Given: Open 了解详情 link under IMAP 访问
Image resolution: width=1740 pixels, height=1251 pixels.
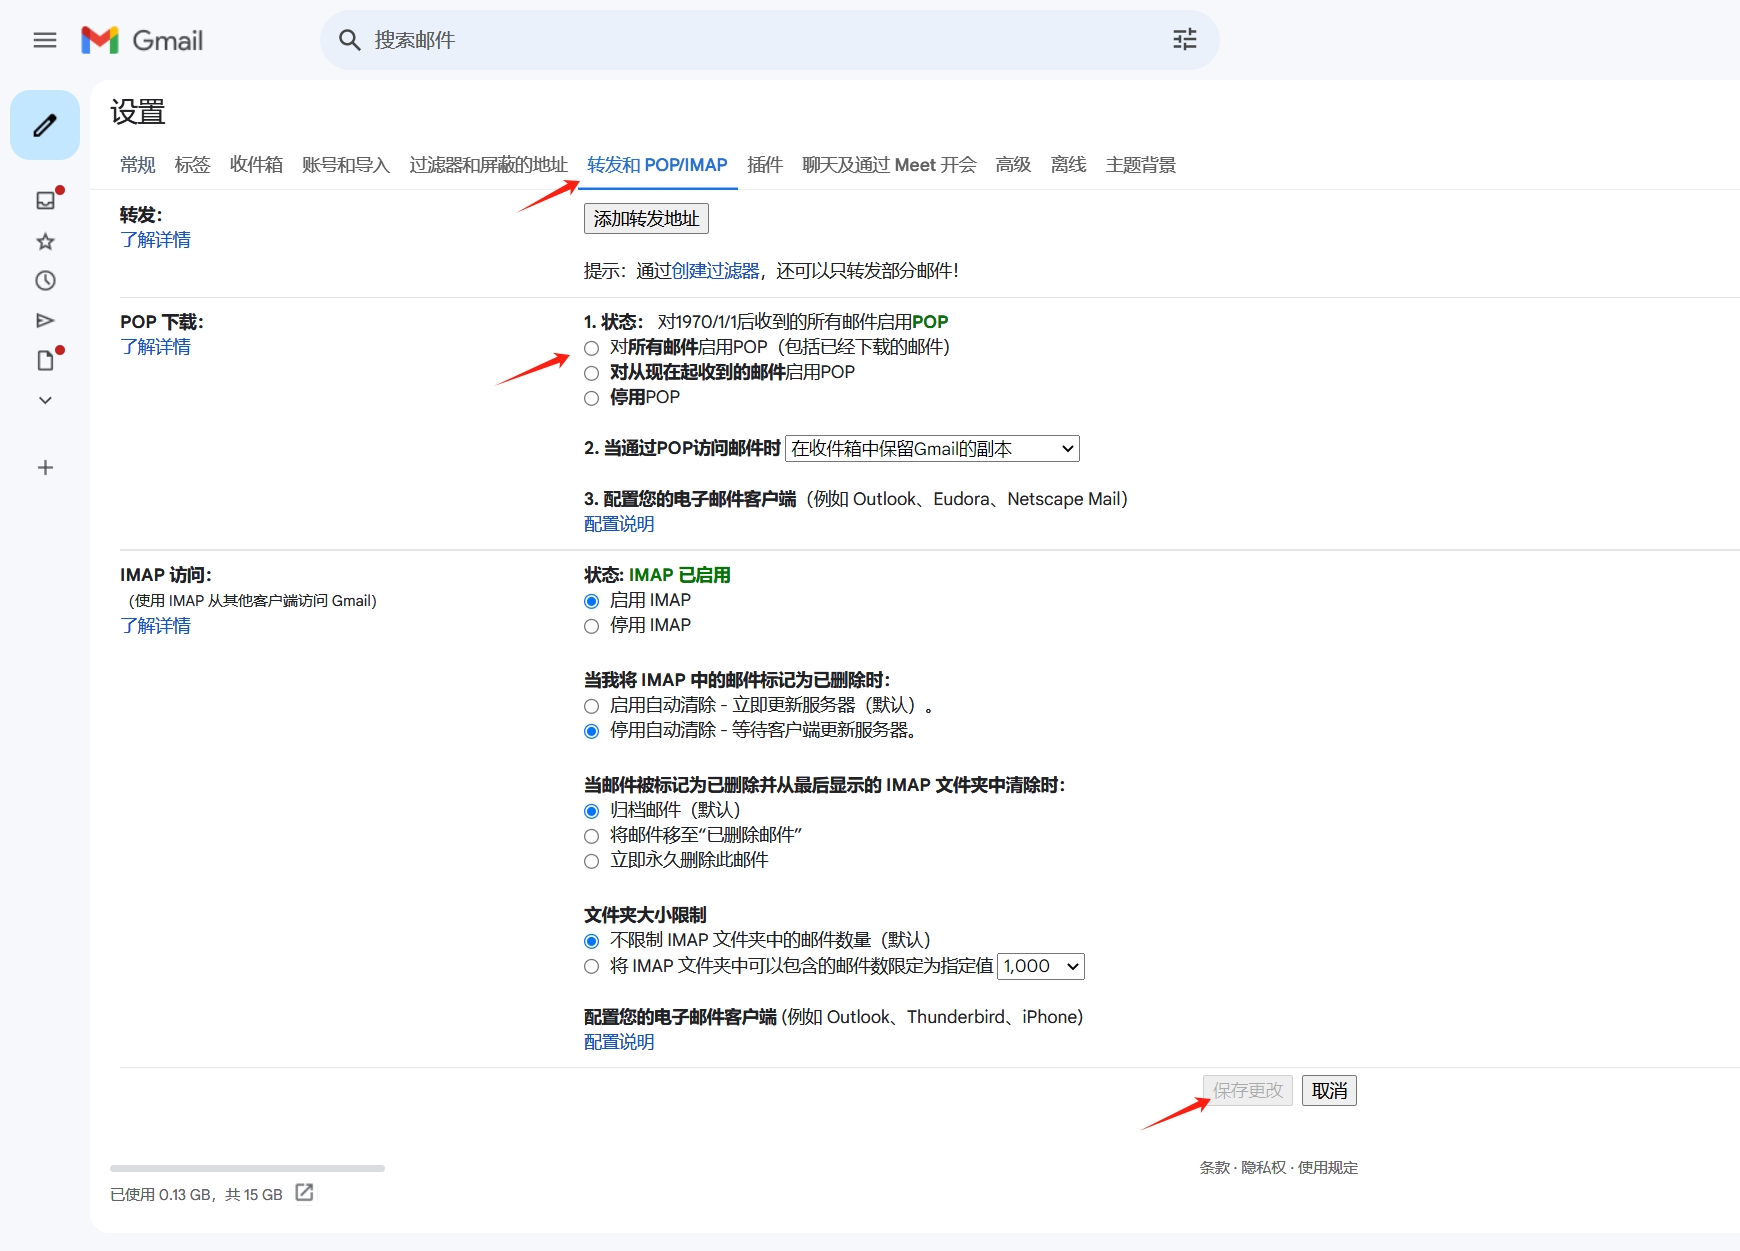Looking at the screenshot, I should coord(155,626).
